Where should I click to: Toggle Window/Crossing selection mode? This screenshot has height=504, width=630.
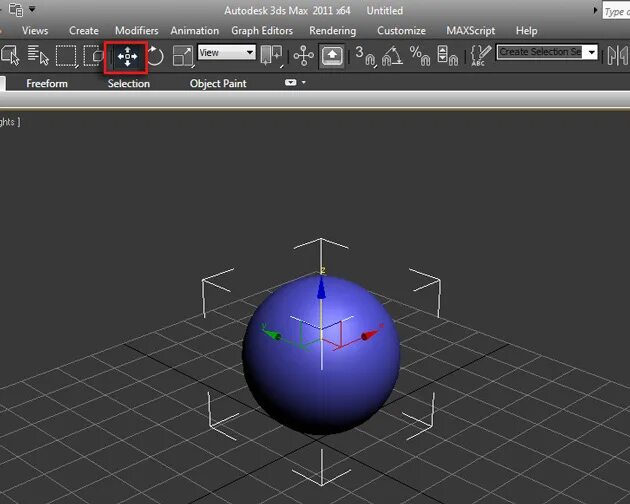[x=93, y=55]
